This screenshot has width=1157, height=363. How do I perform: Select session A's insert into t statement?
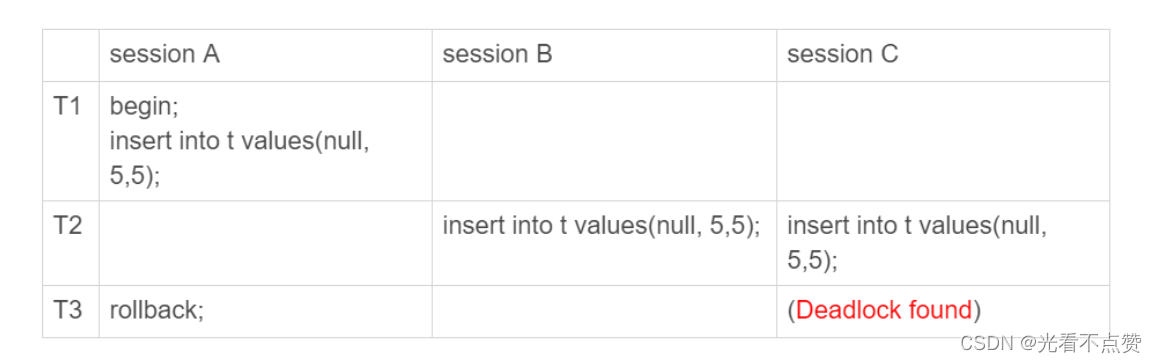(x=240, y=156)
